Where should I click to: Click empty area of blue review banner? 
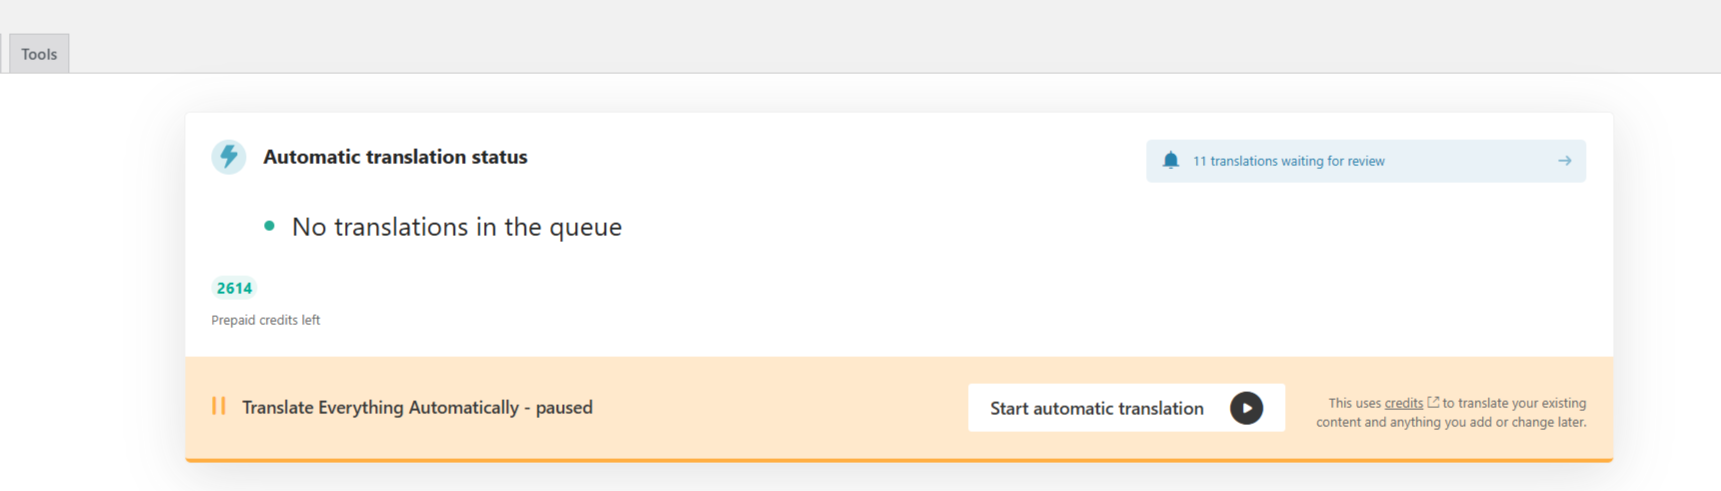click(1470, 161)
